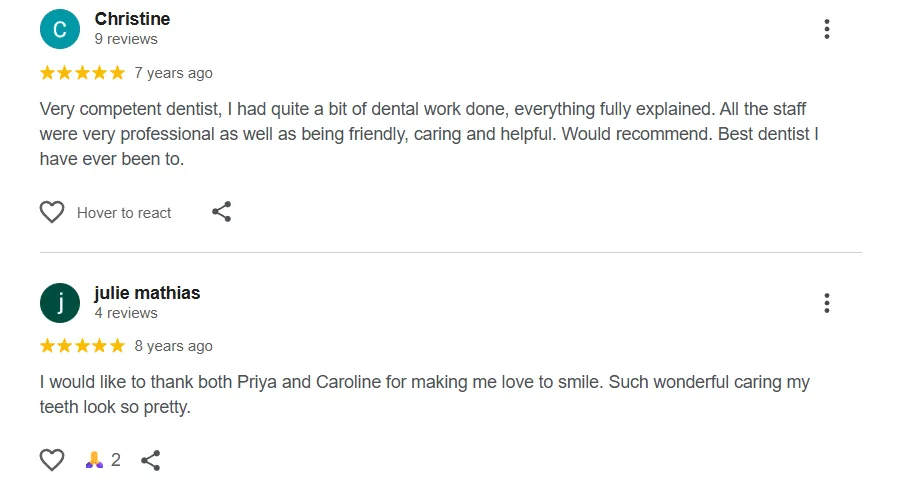Click julie mathias's green avatar

[59, 303]
